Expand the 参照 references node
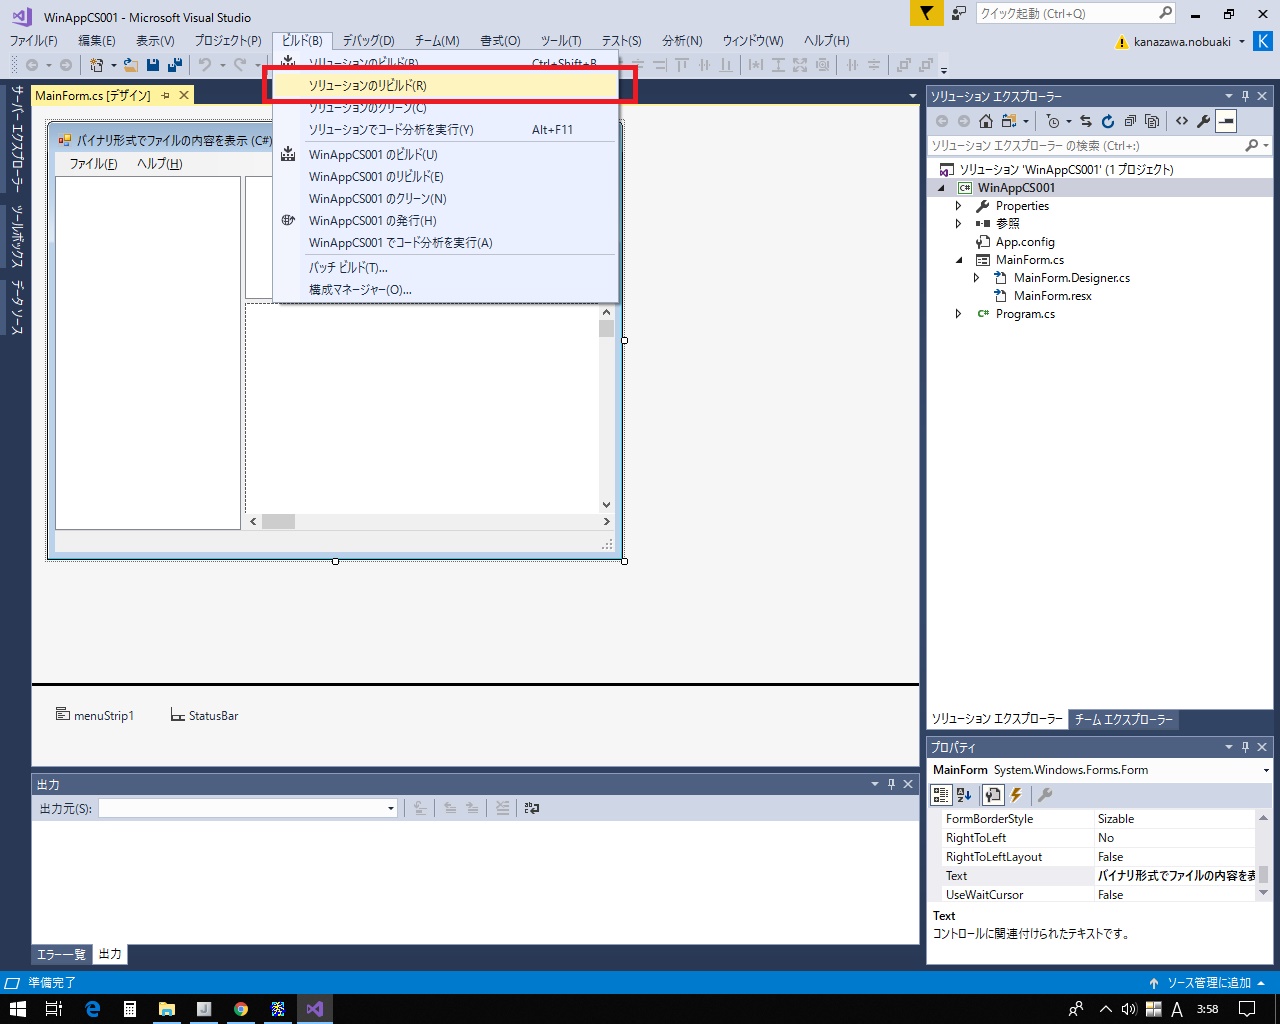Screen dimensions: 1280x1024 [958, 224]
